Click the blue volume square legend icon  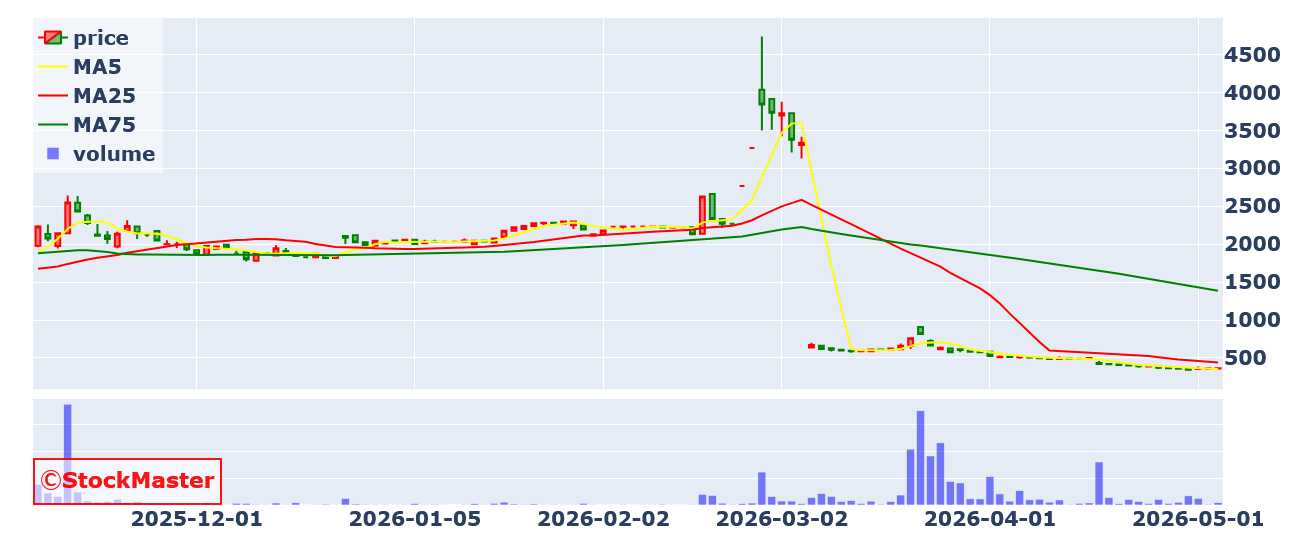coord(53,154)
